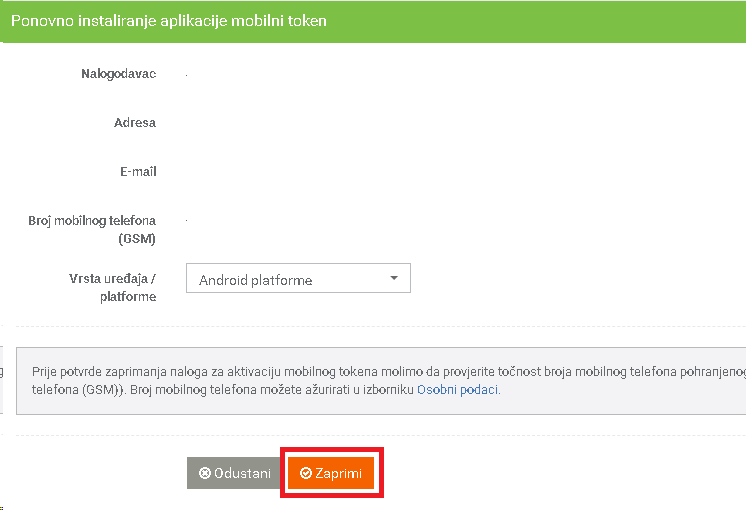Open the dropdown via its caret arrow

coord(394,278)
